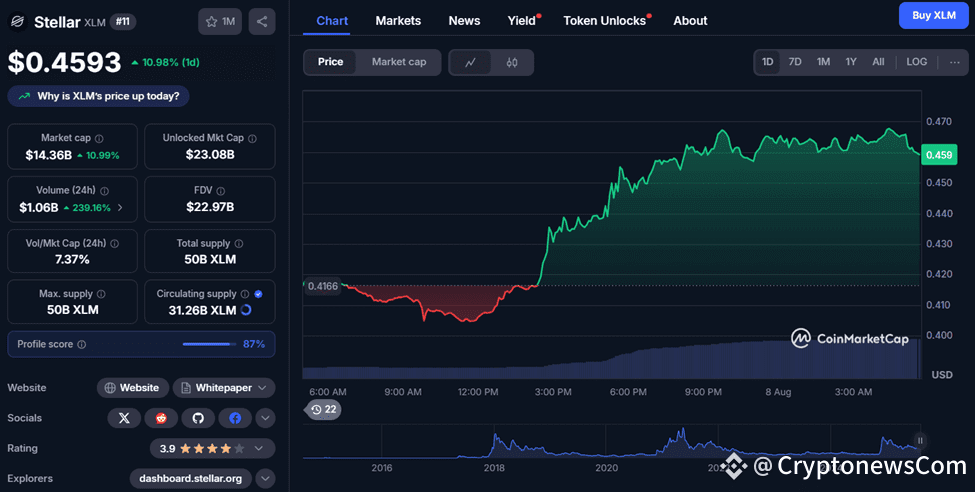Click the Buy XLM button
The image size is (975, 492).
pos(933,16)
